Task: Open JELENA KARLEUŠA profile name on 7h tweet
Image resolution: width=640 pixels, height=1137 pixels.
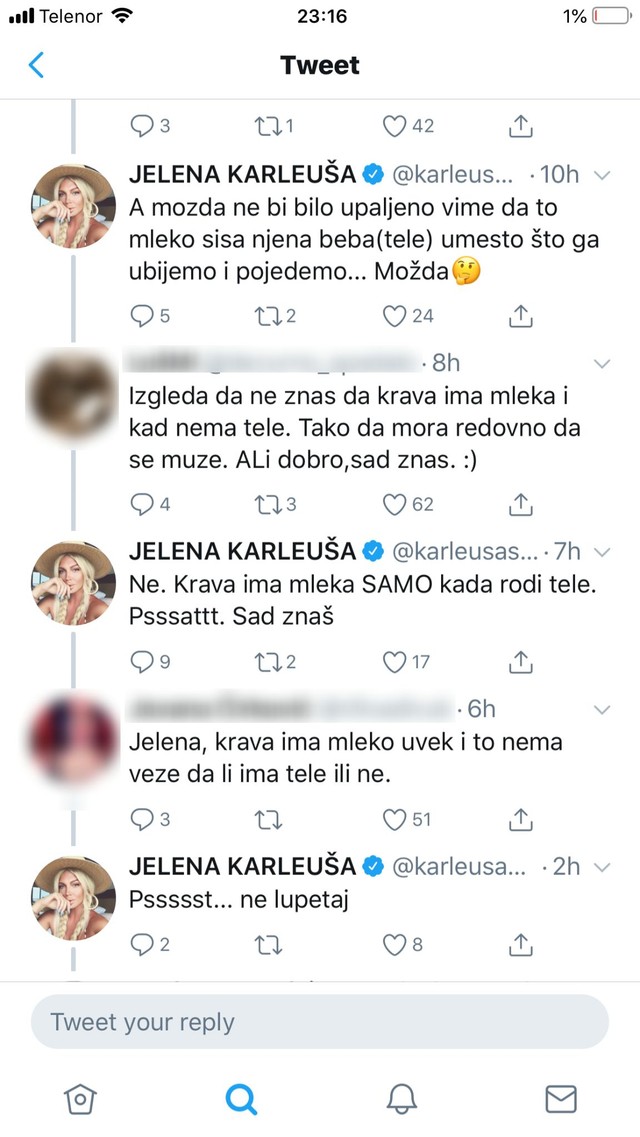Action: click(242, 550)
